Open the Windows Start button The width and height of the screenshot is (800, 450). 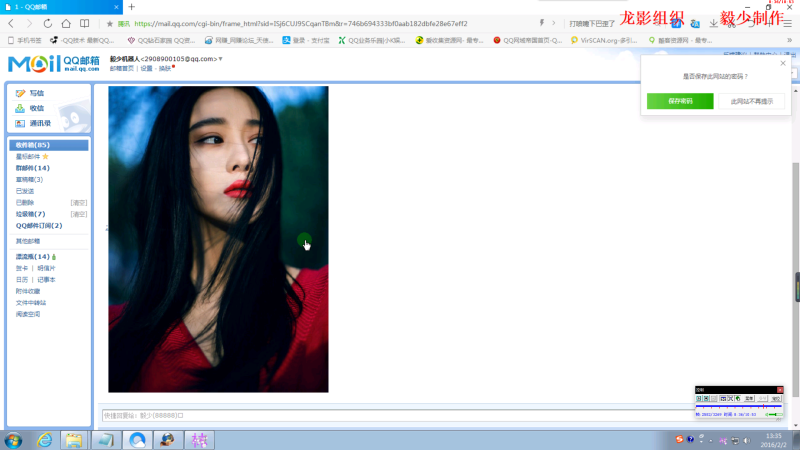14,440
